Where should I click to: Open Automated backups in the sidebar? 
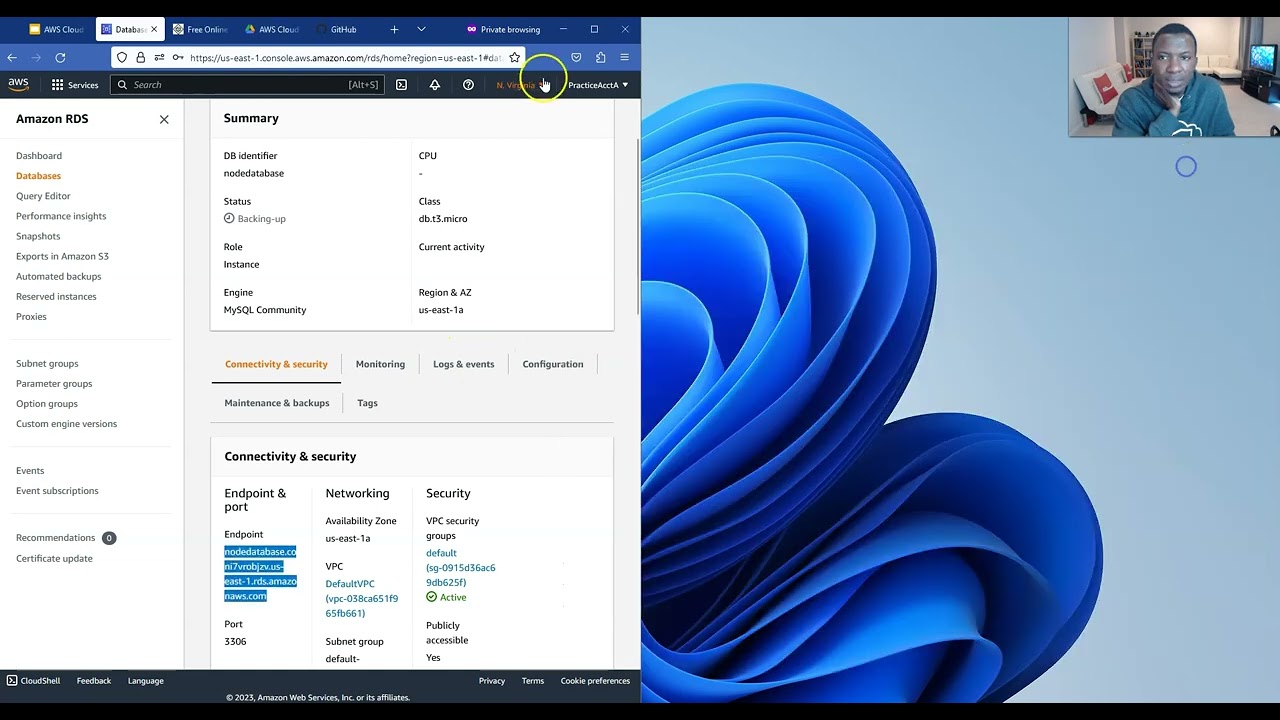click(x=58, y=276)
